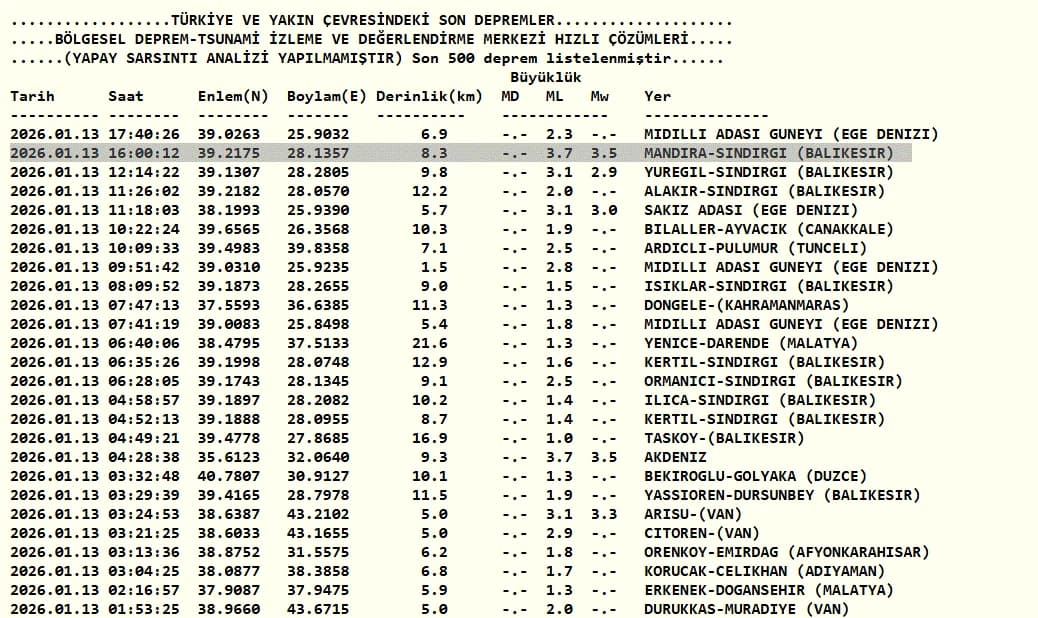Click the Boylam(E) column header
Screen dimensions: 1038x618
pyautogui.click(x=326, y=97)
